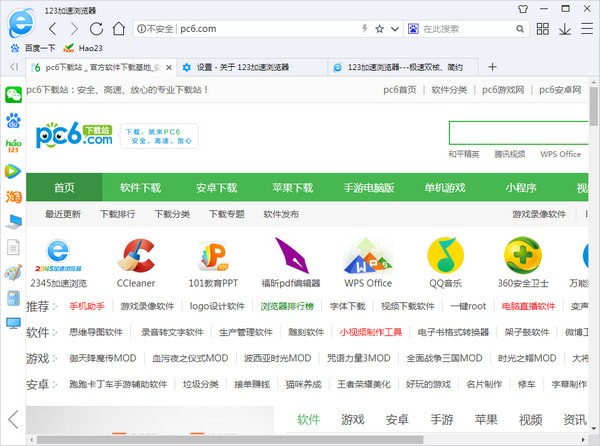The image size is (600, 446).
Task: Open the browser main menu button
Action: pyautogui.click(x=578, y=29)
